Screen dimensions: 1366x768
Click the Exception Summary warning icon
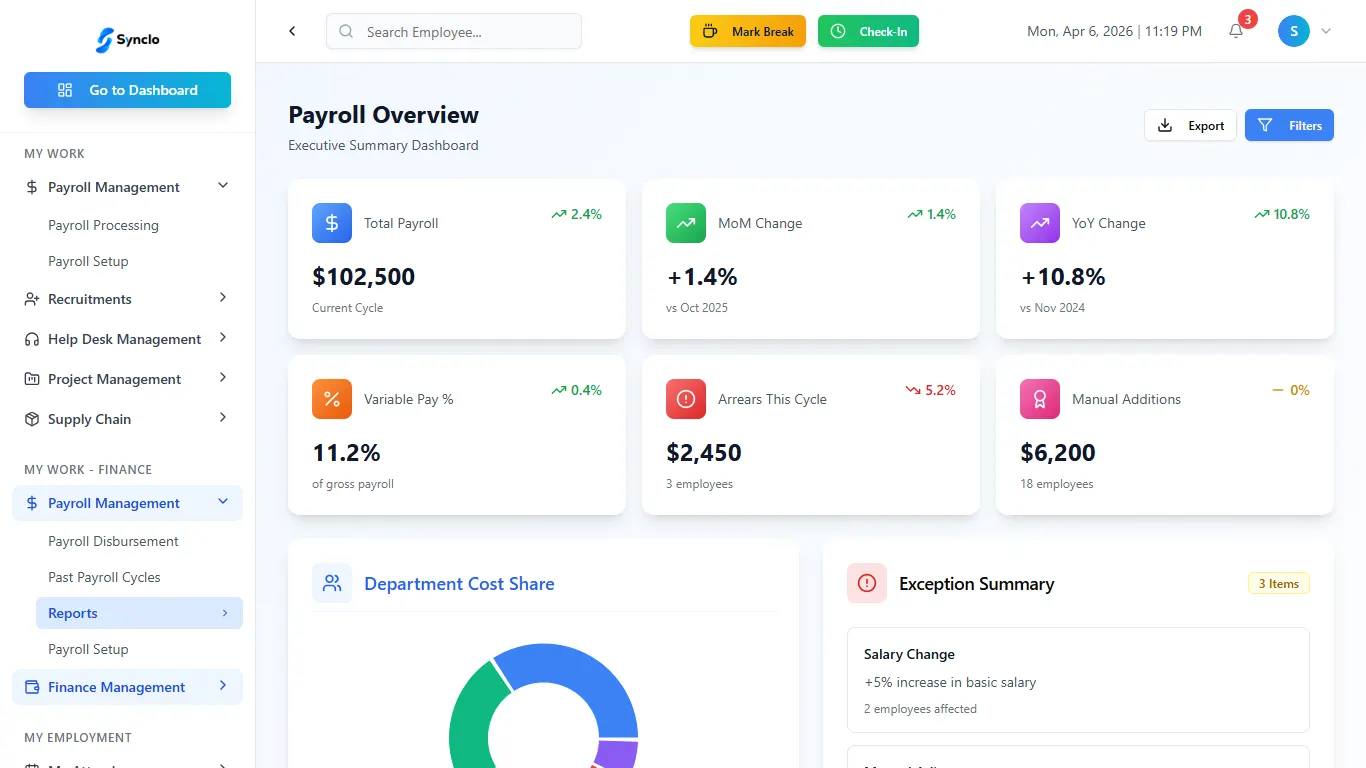click(x=867, y=583)
